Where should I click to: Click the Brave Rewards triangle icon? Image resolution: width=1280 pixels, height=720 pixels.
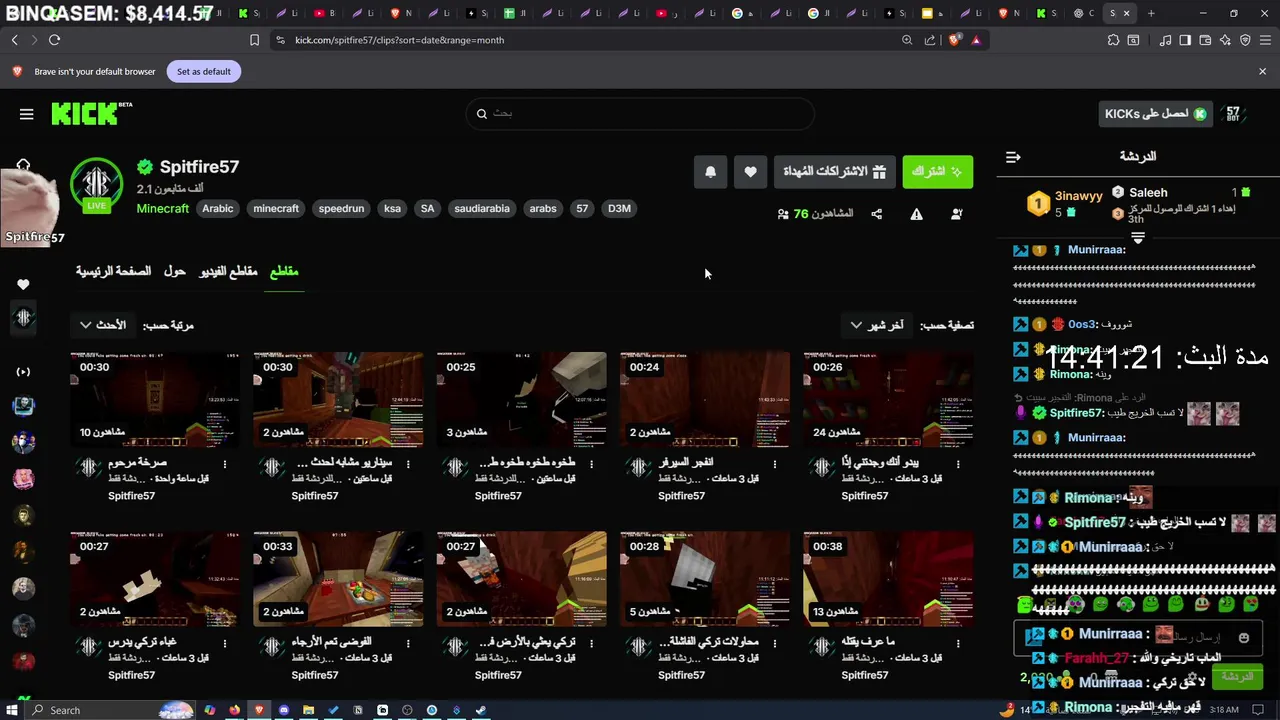(976, 40)
